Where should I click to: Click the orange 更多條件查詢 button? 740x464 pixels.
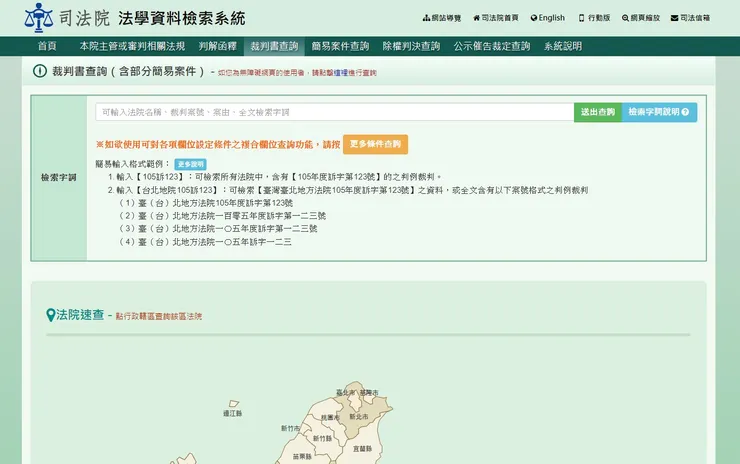click(375, 144)
